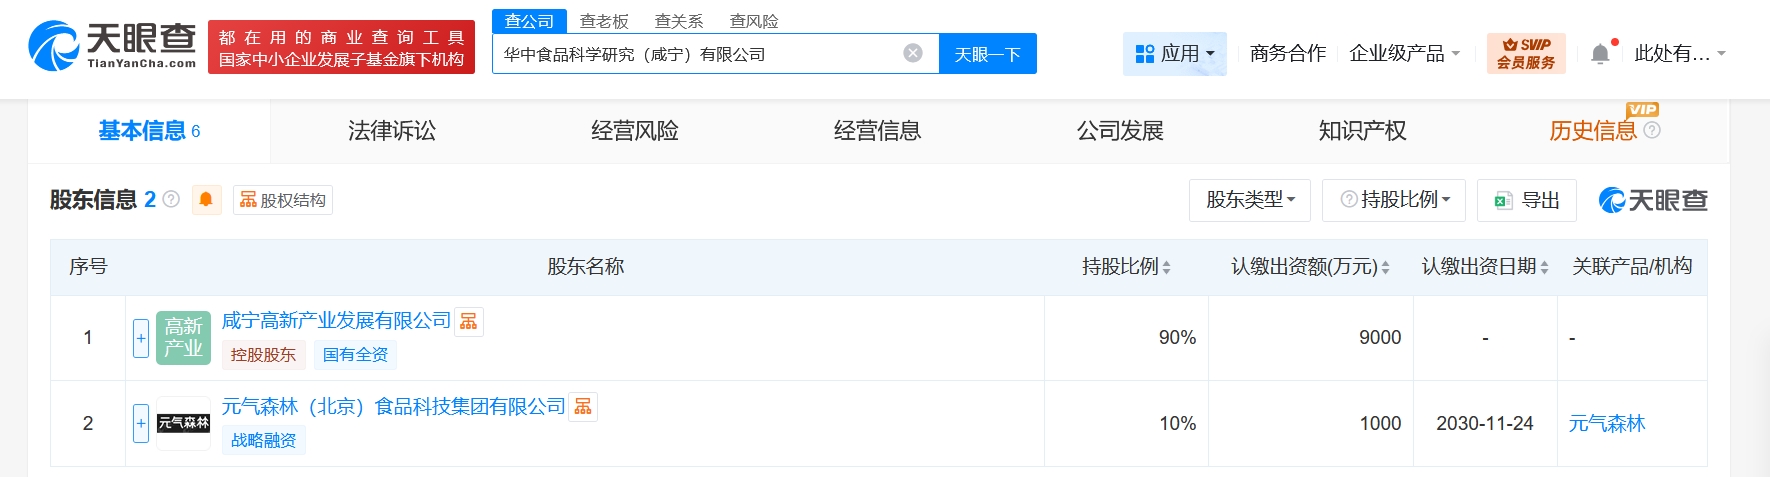Expand row 2 shareholder details
This screenshot has width=1770, height=477.
coord(141,423)
